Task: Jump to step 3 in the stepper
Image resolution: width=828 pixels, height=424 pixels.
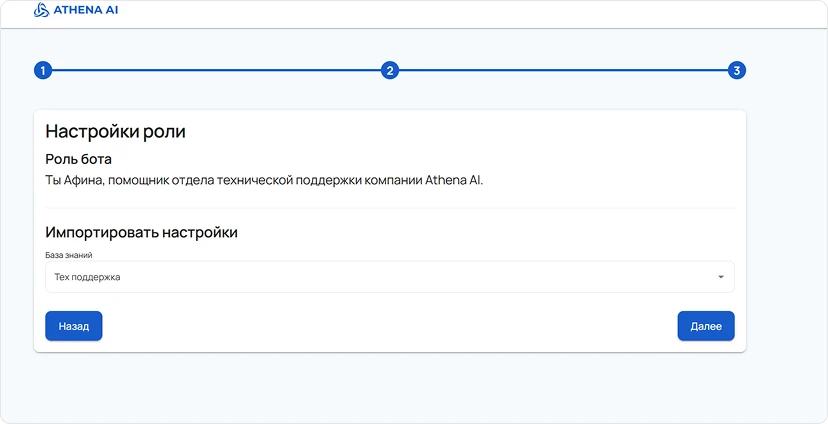Action: (737, 71)
